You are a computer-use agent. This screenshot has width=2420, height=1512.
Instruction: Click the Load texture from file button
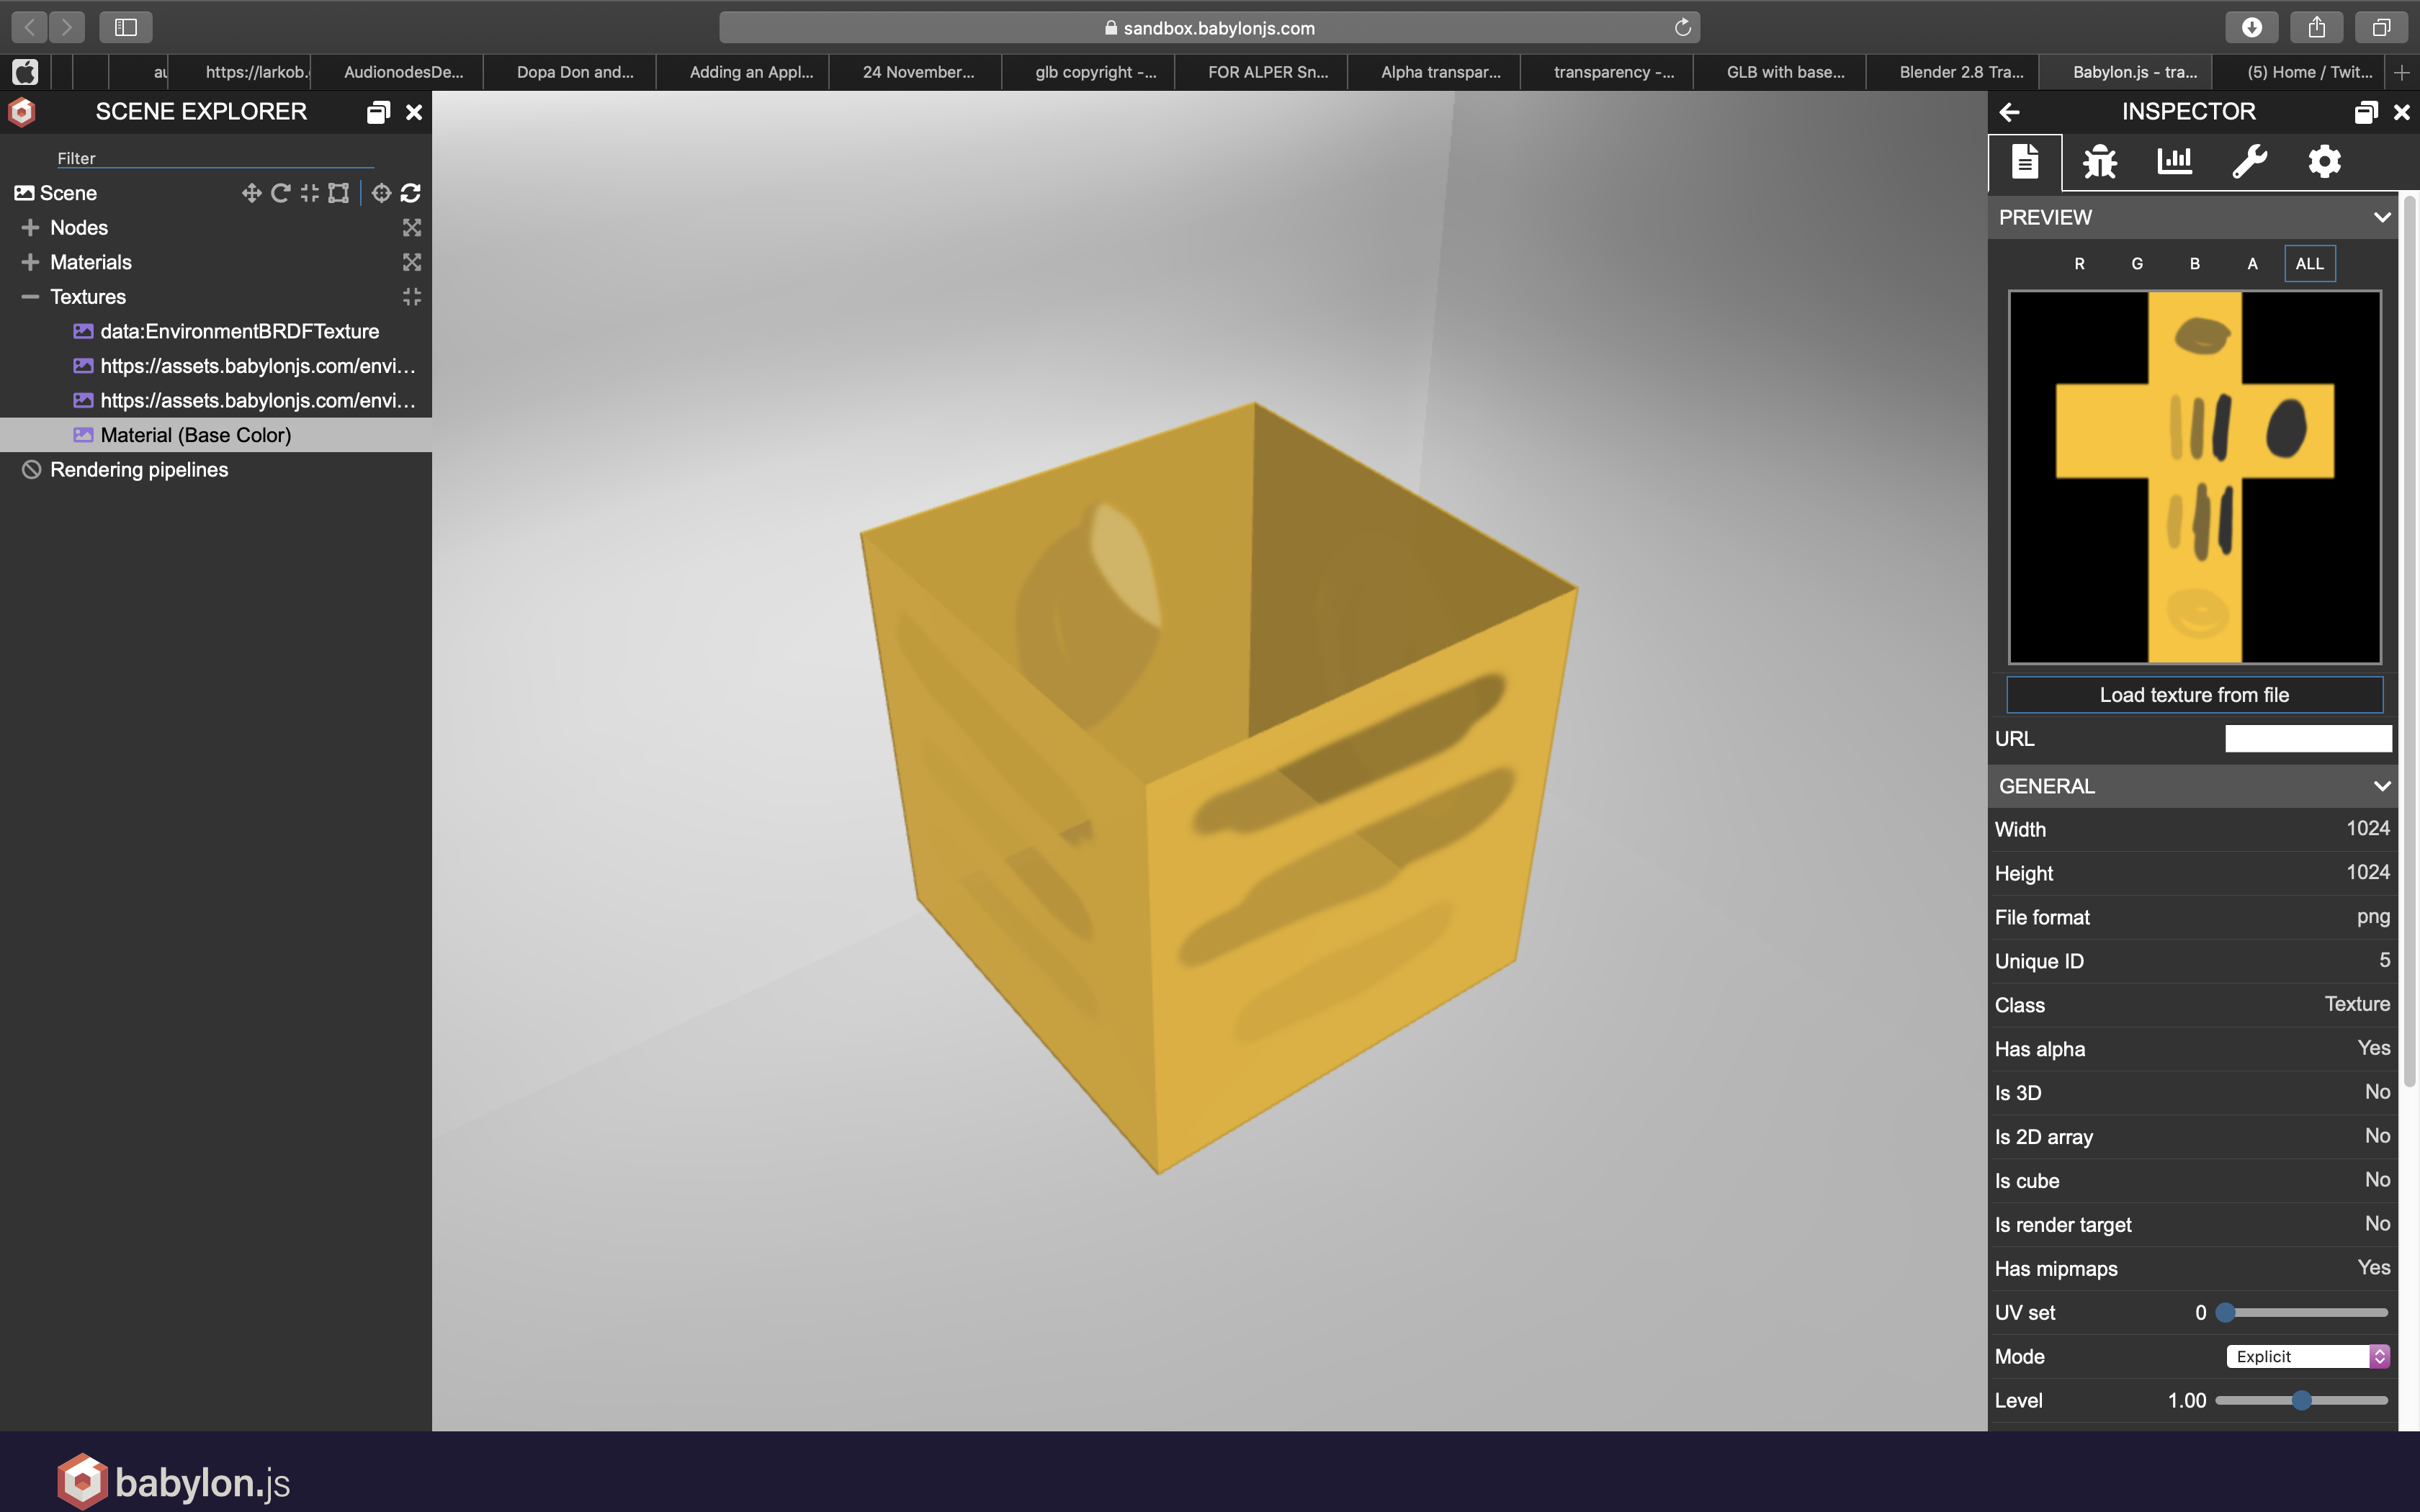tap(2192, 694)
